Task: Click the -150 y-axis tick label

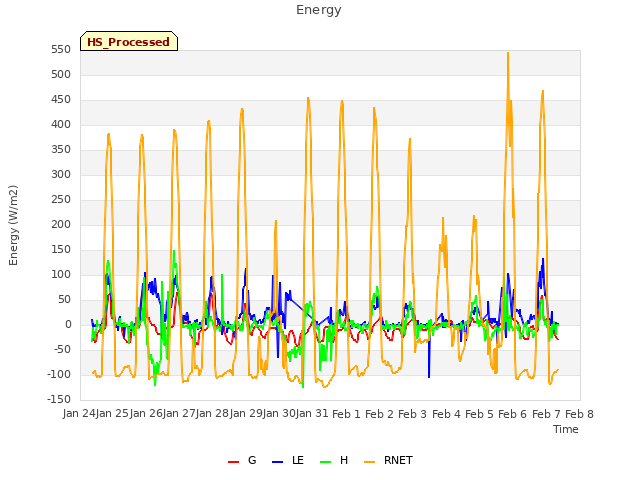Action: point(59,399)
